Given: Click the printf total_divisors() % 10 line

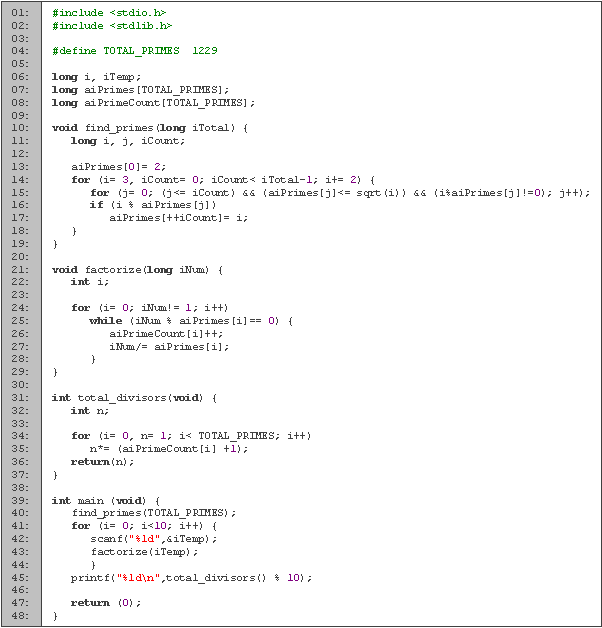Looking at the screenshot, I should [x=191, y=578].
